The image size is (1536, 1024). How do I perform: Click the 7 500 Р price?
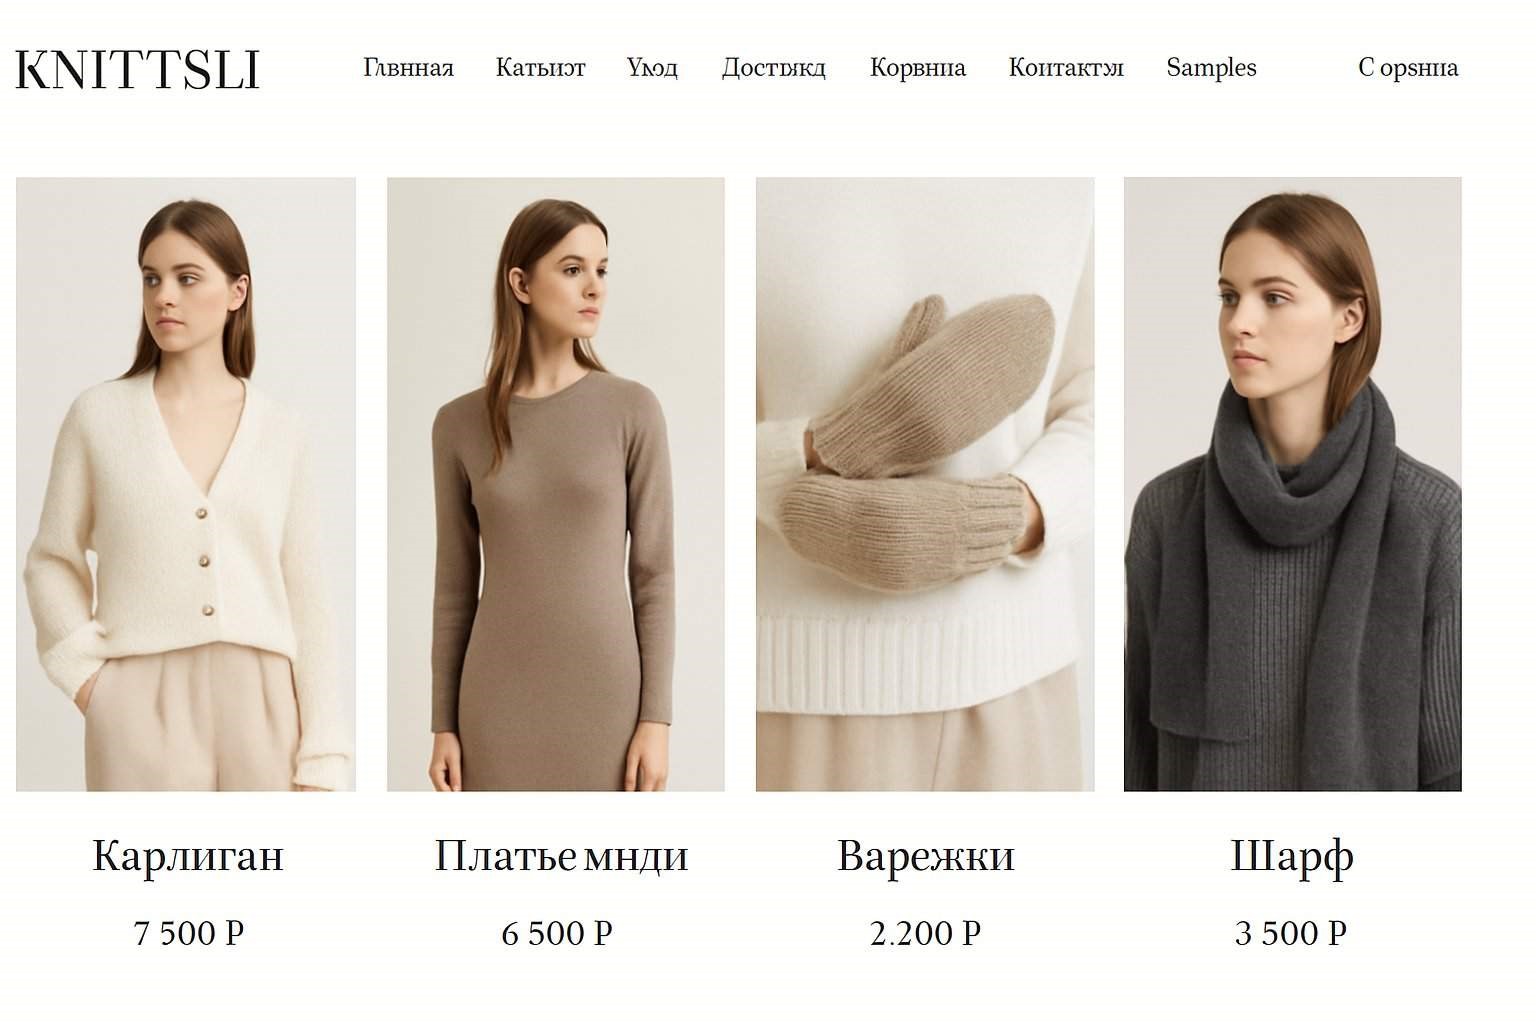pyautogui.click(x=189, y=934)
